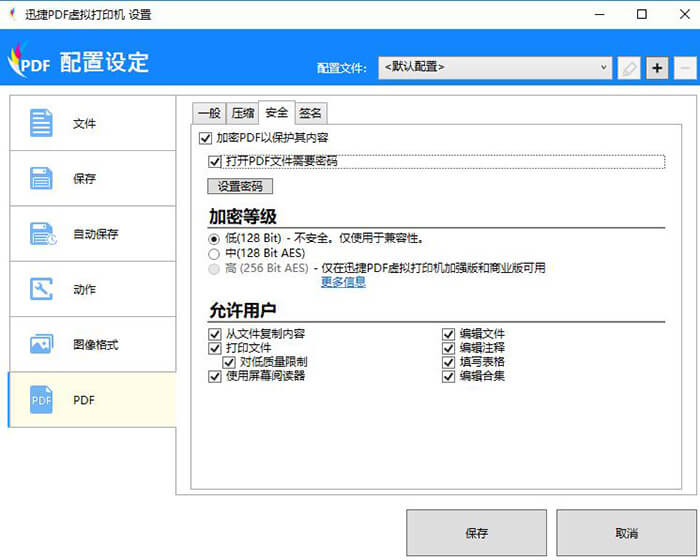This screenshot has height=560, width=700.
Task: Toggle 打印文件 permission checkbox
Action: click(x=215, y=348)
